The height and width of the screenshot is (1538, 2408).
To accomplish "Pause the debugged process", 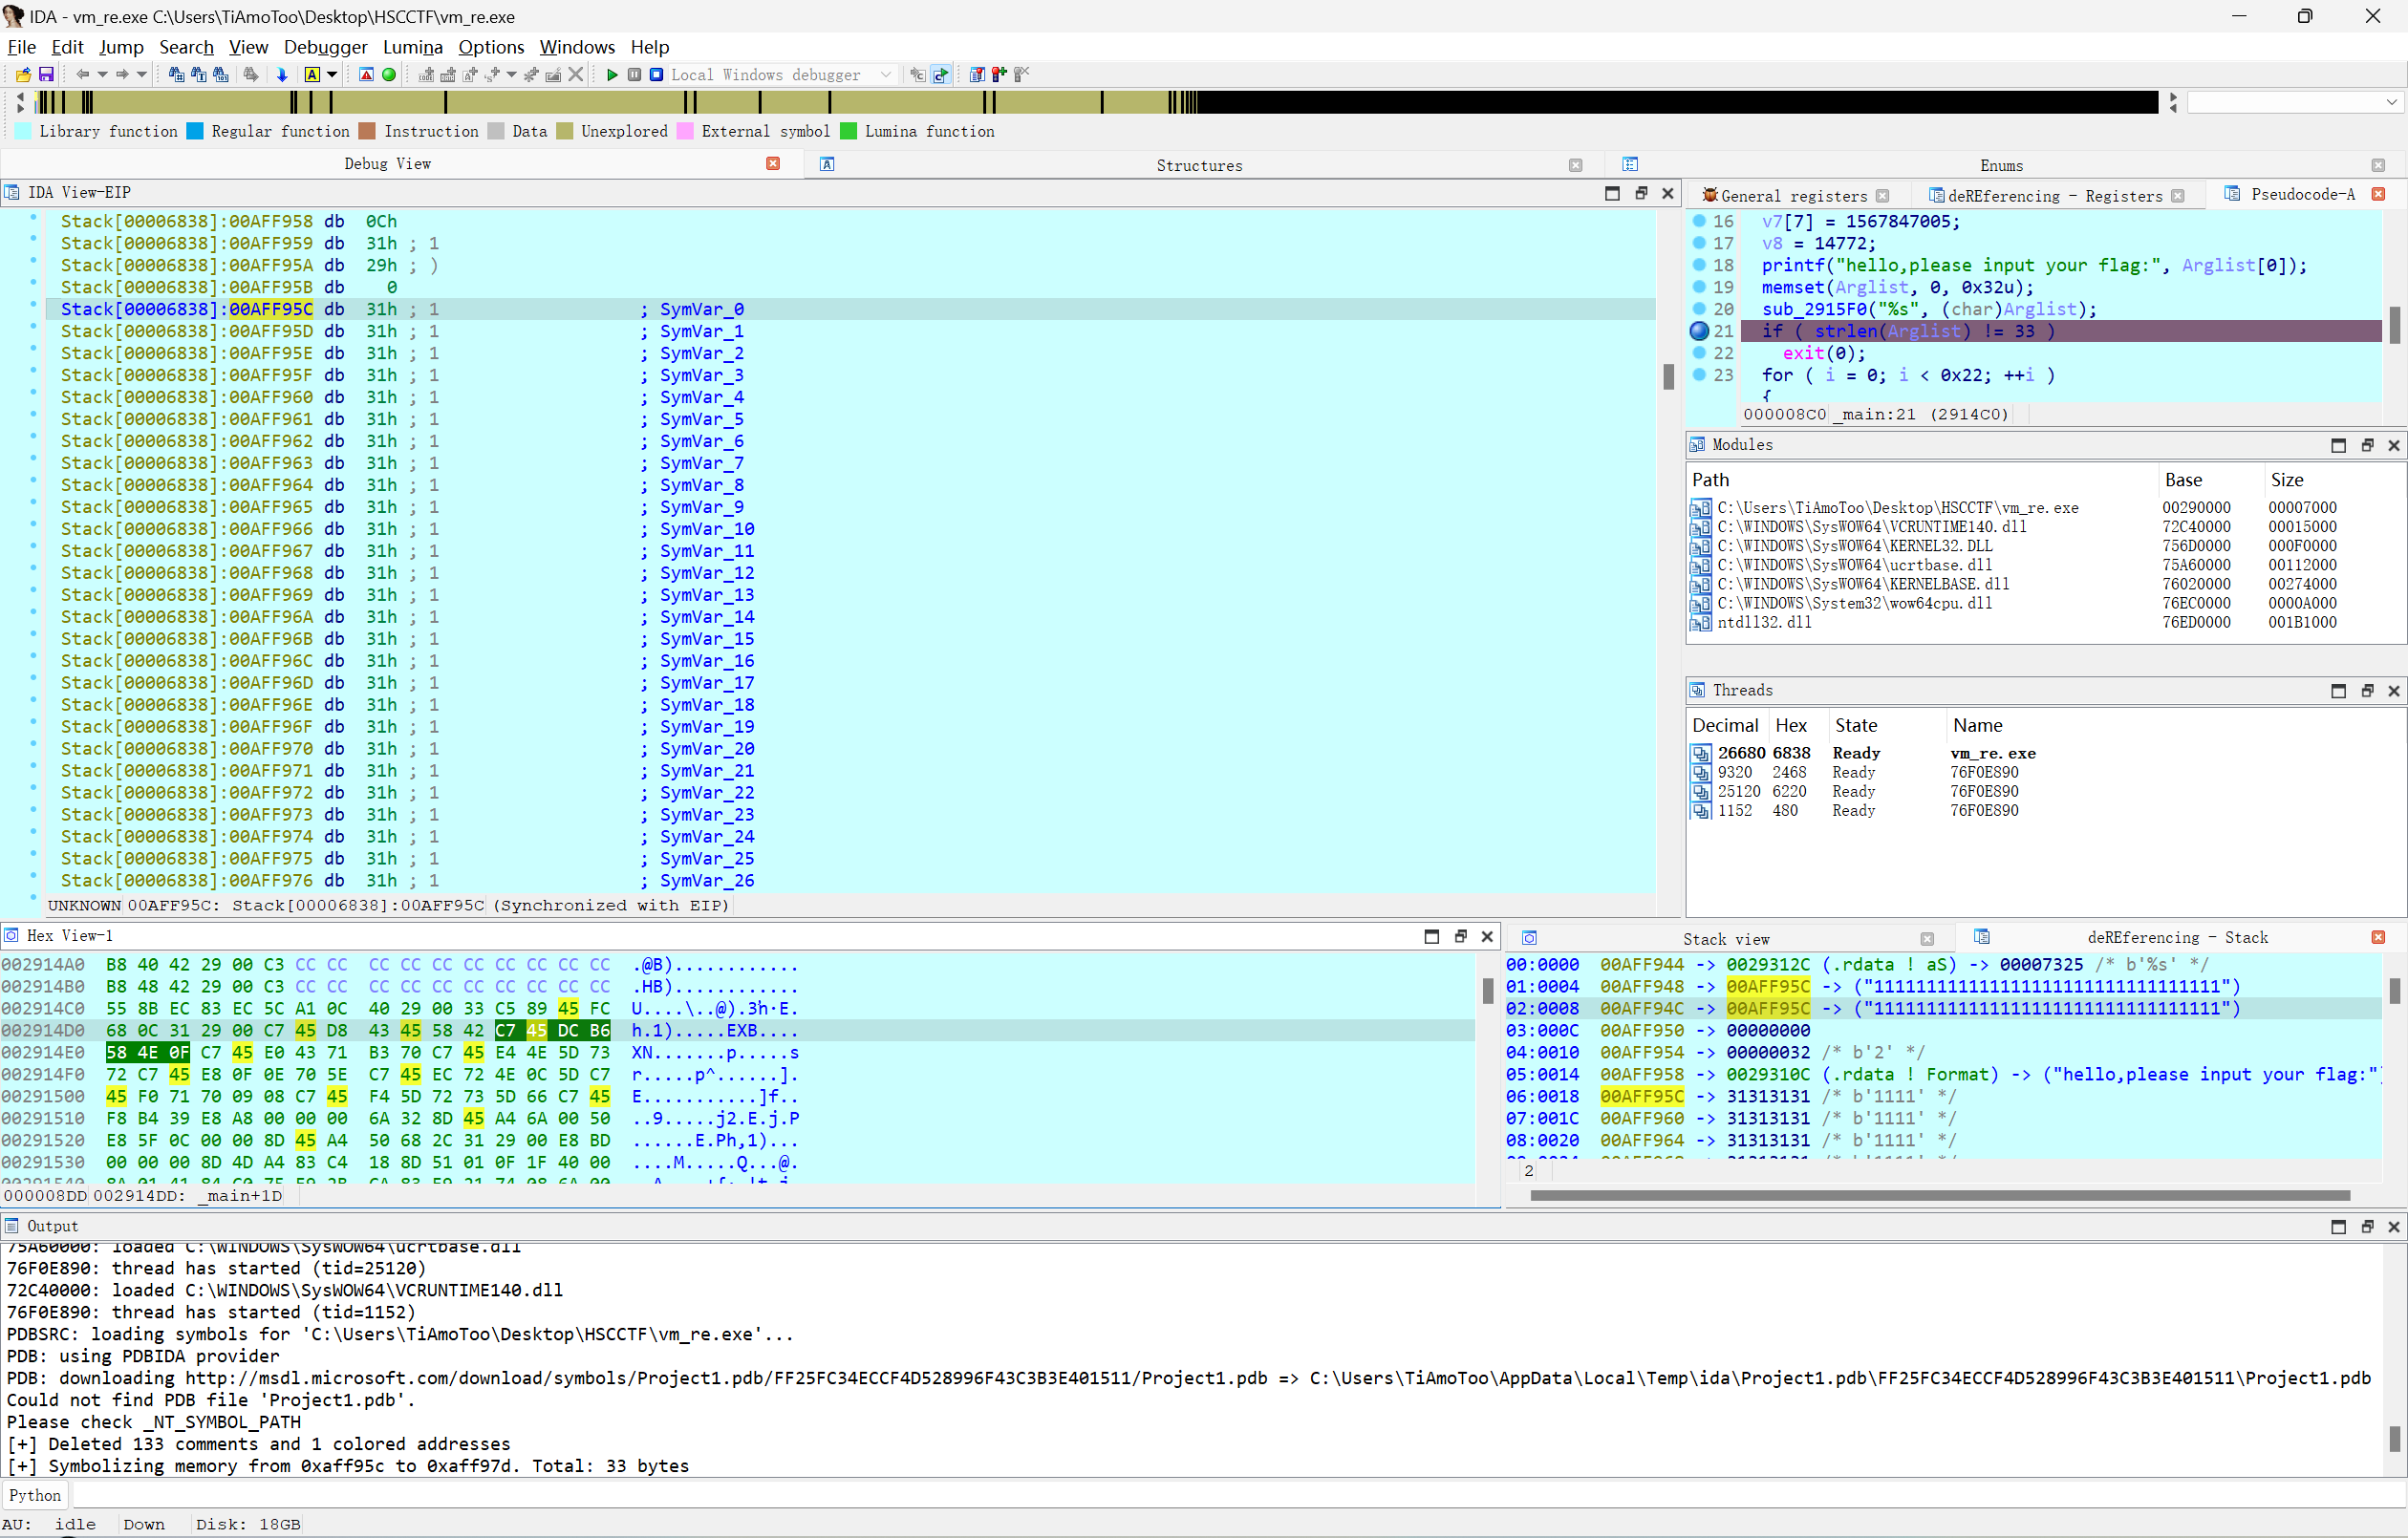I will point(634,75).
